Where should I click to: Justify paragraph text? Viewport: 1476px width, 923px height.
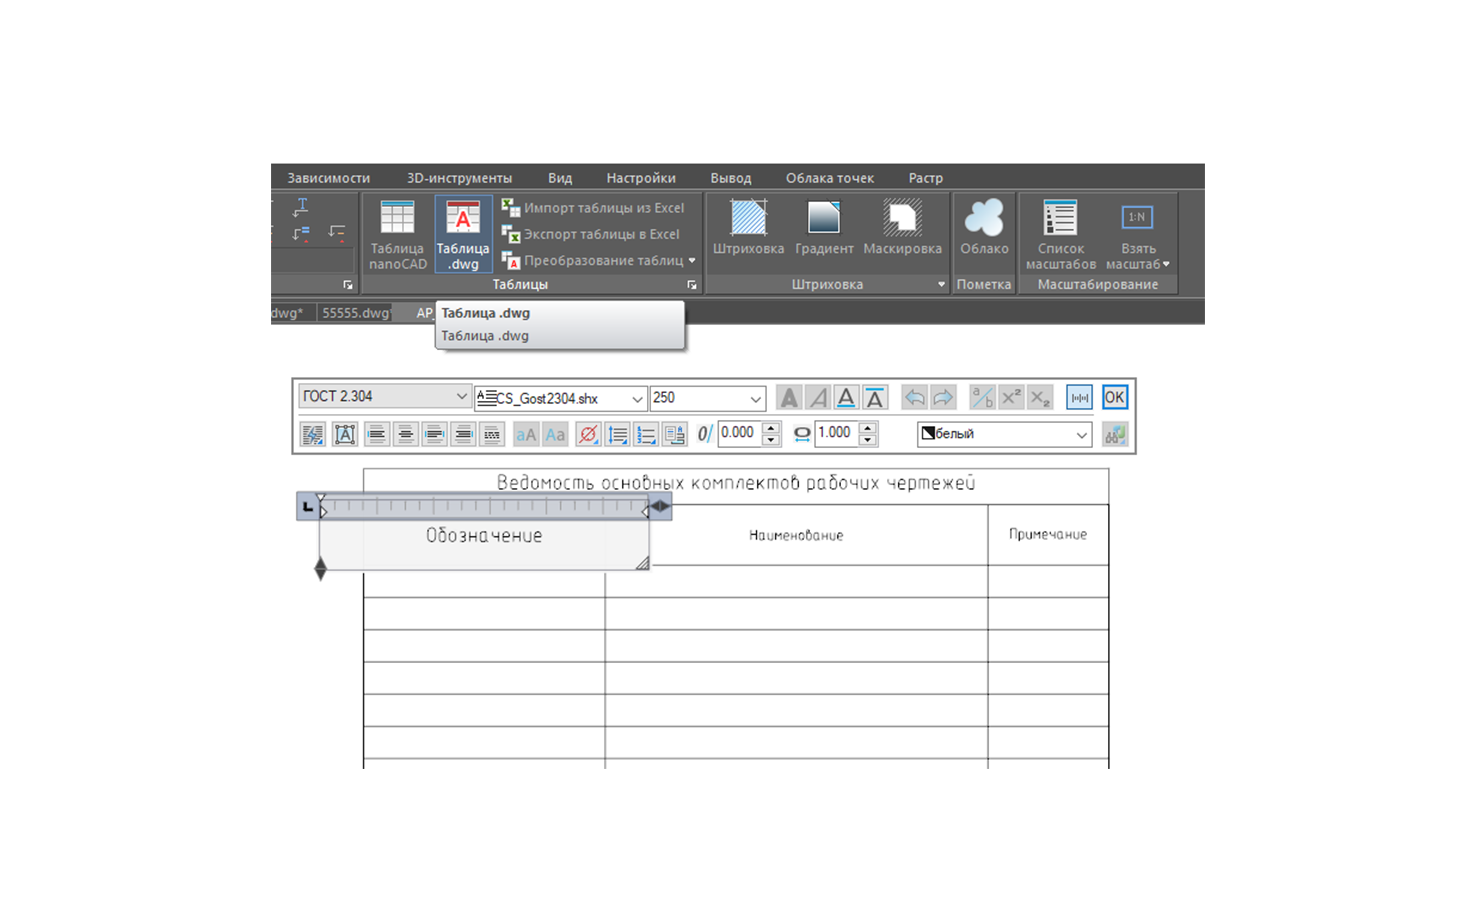463,434
